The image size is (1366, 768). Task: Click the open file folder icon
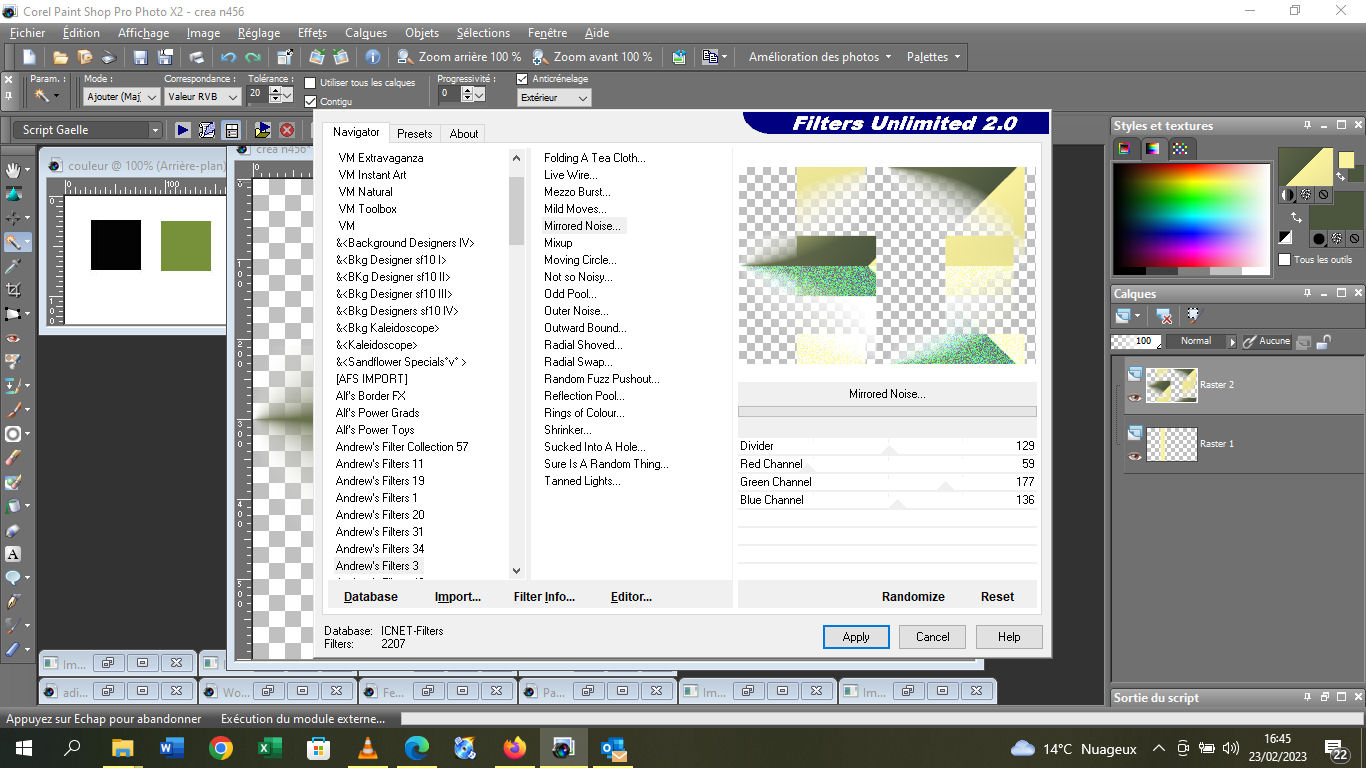(x=60, y=57)
